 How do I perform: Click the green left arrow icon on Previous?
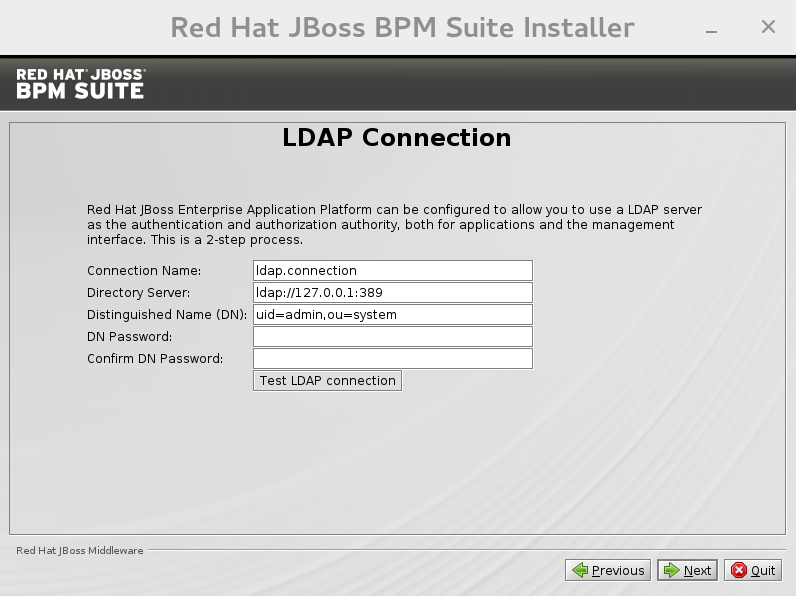579,570
